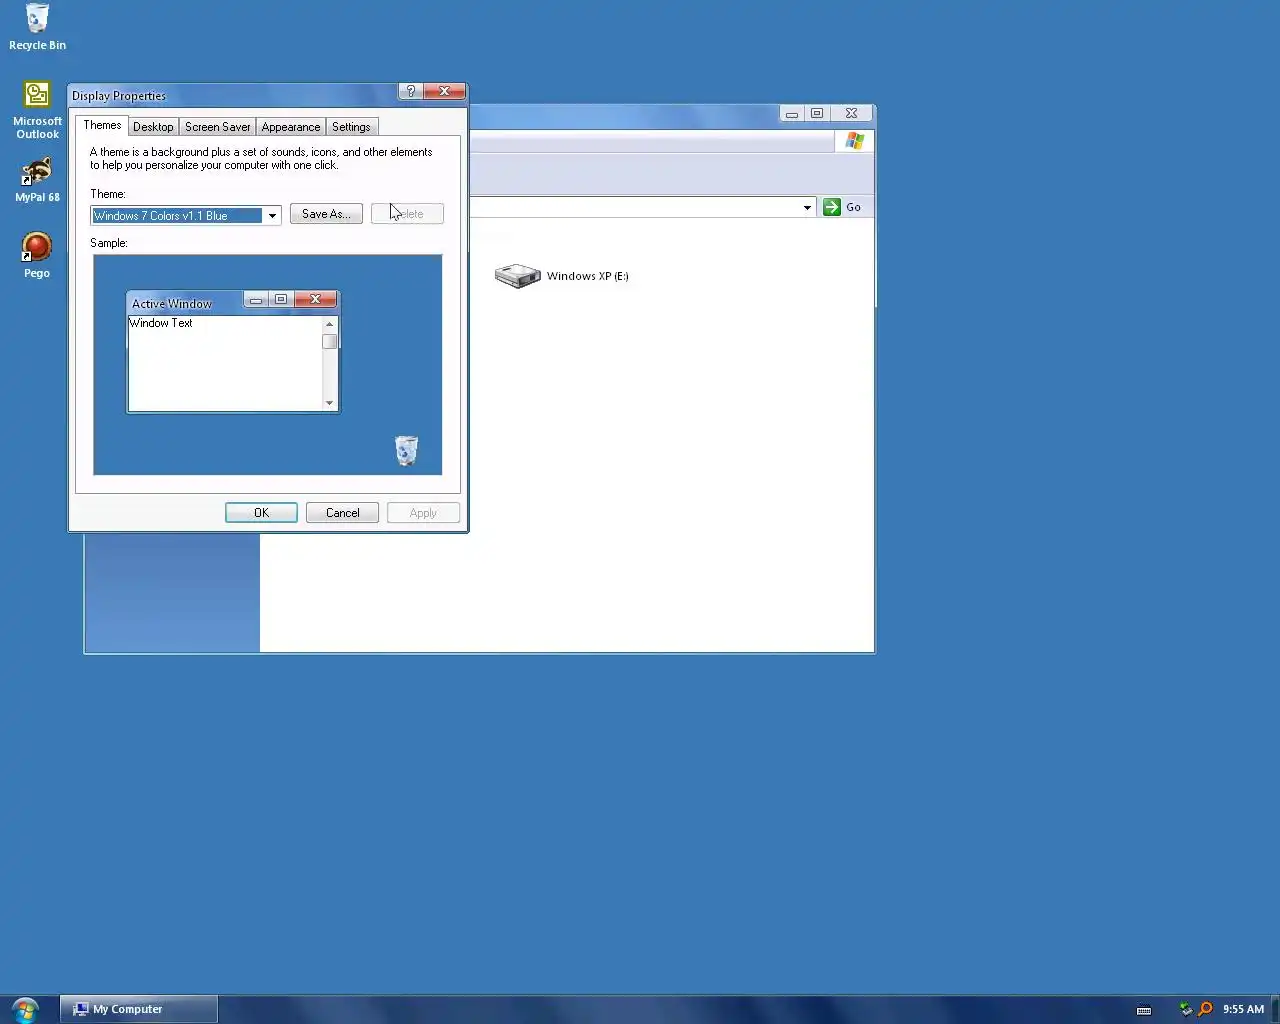Click the Windows Start orb
Image resolution: width=1280 pixels, height=1024 pixels.
click(x=25, y=1009)
